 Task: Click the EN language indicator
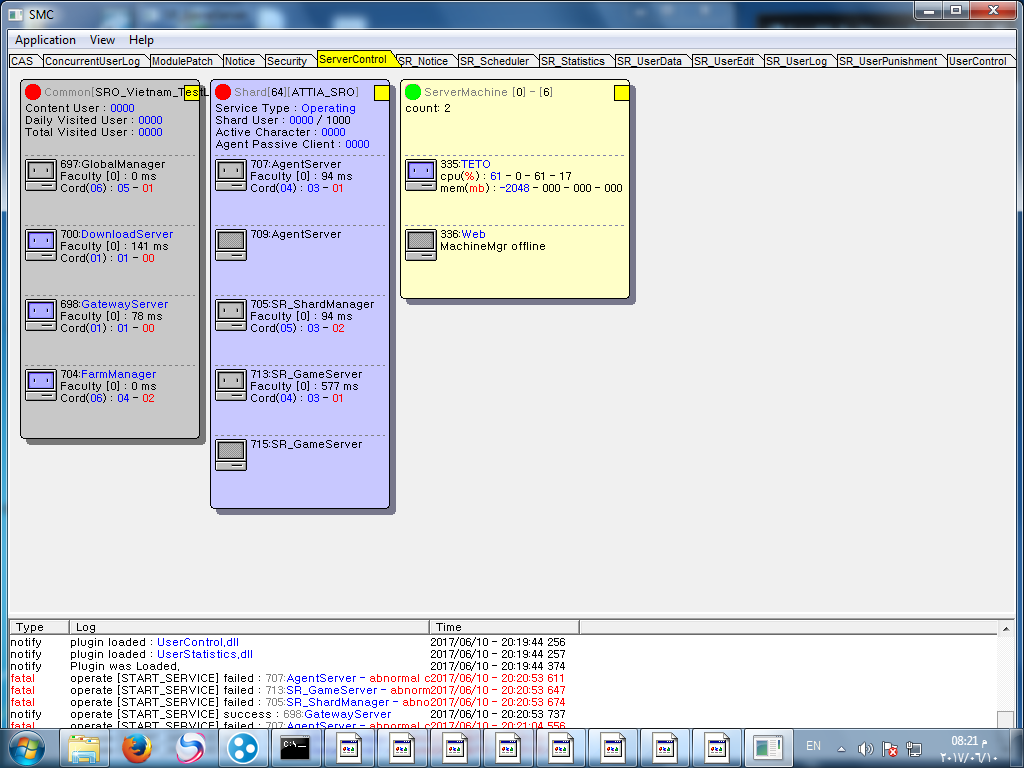pos(813,746)
